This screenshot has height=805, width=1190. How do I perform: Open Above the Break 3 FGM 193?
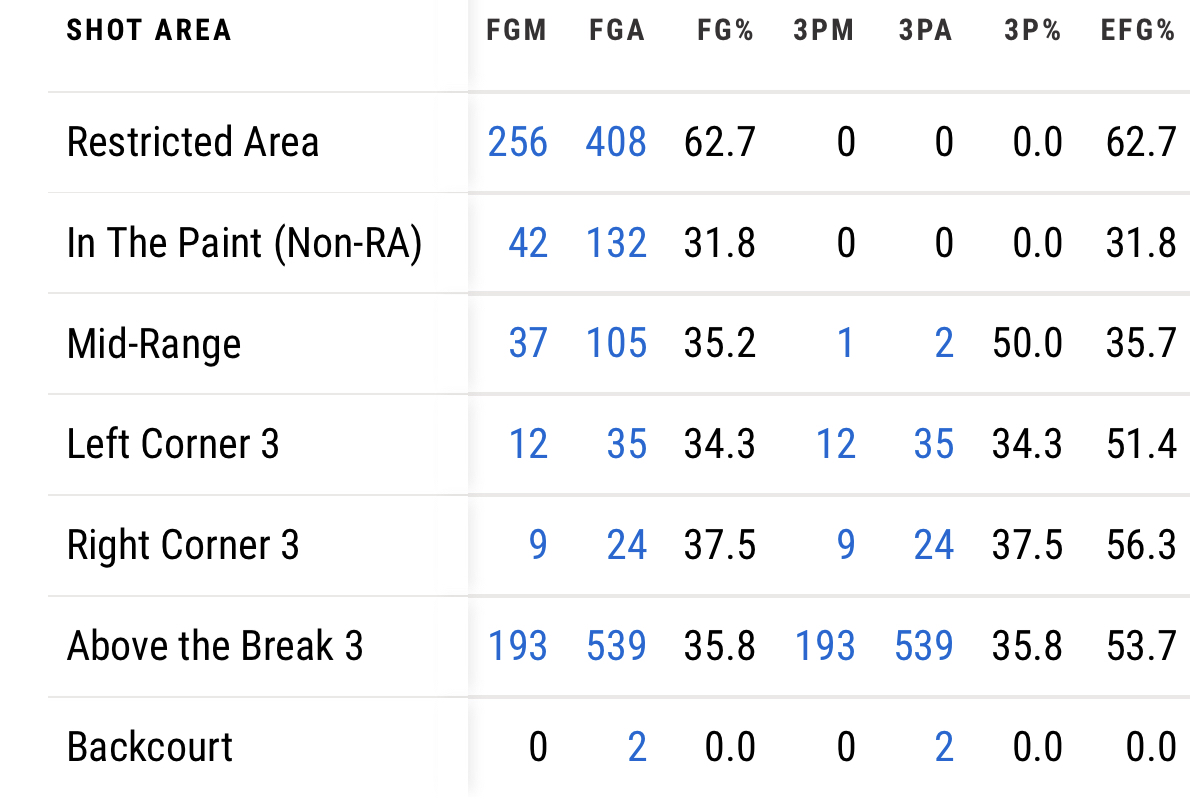point(518,646)
